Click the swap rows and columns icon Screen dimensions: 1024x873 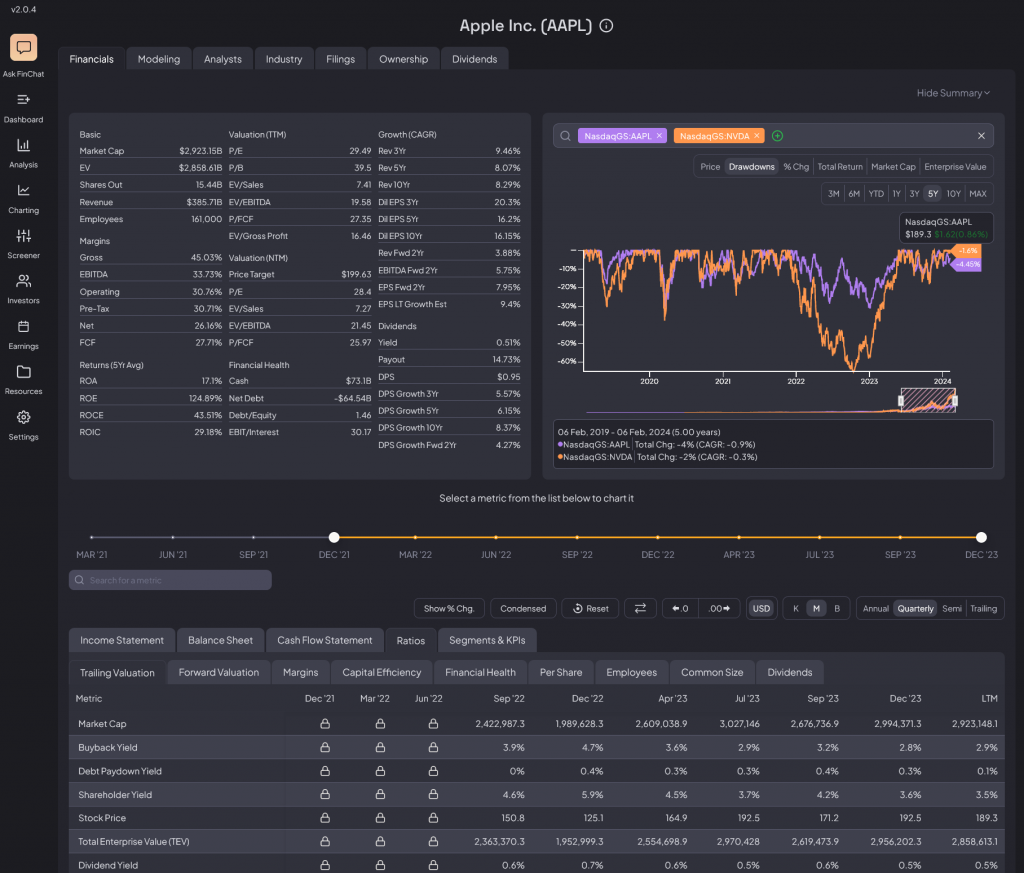coord(640,608)
